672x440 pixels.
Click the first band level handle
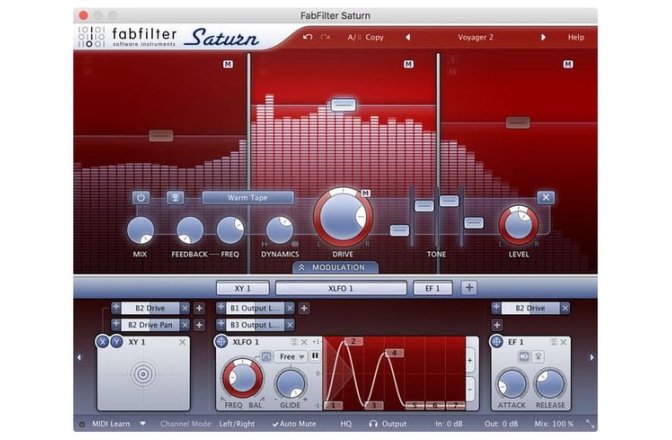pos(161,135)
